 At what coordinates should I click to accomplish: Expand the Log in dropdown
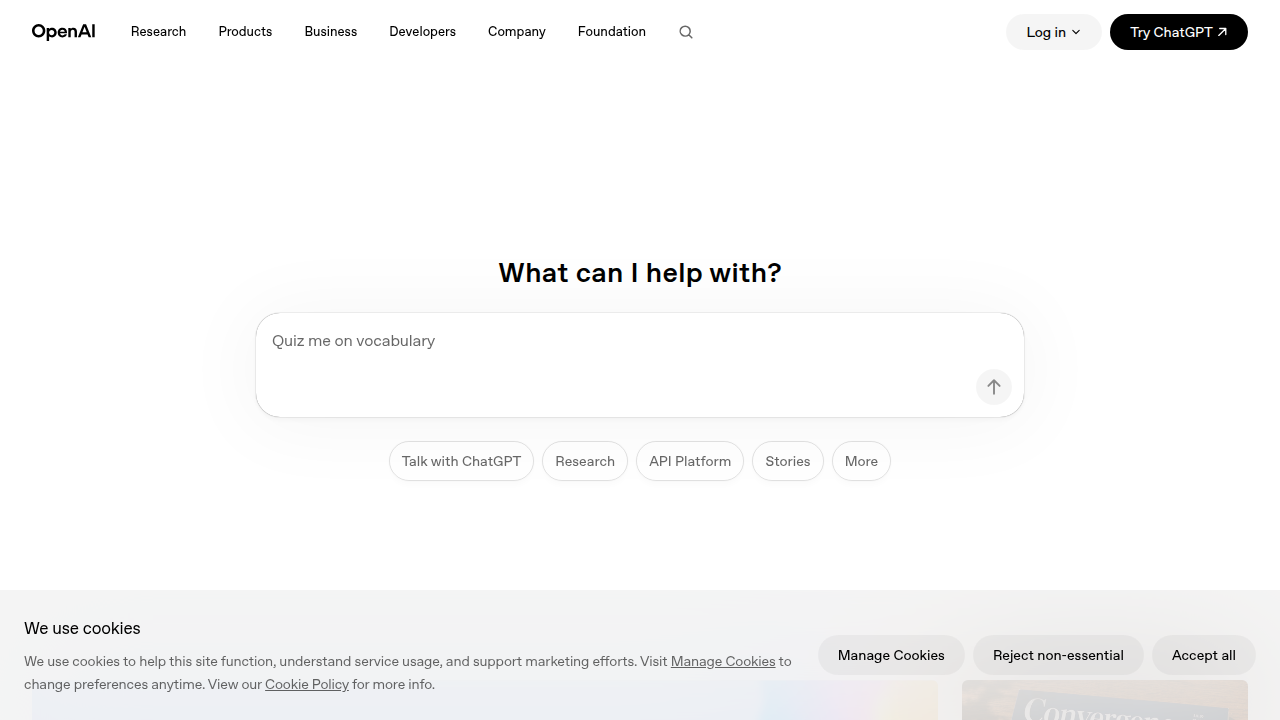pyautogui.click(x=1054, y=32)
